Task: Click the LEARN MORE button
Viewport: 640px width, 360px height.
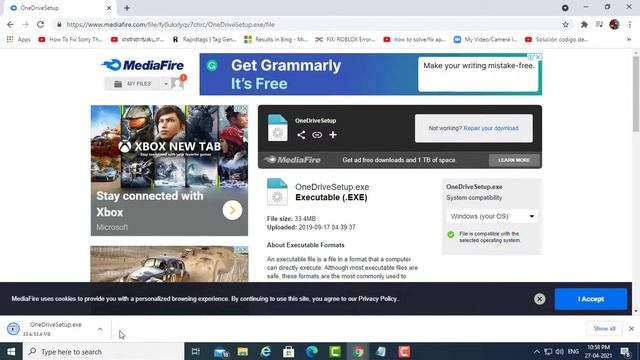Action: pyautogui.click(x=514, y=160)
